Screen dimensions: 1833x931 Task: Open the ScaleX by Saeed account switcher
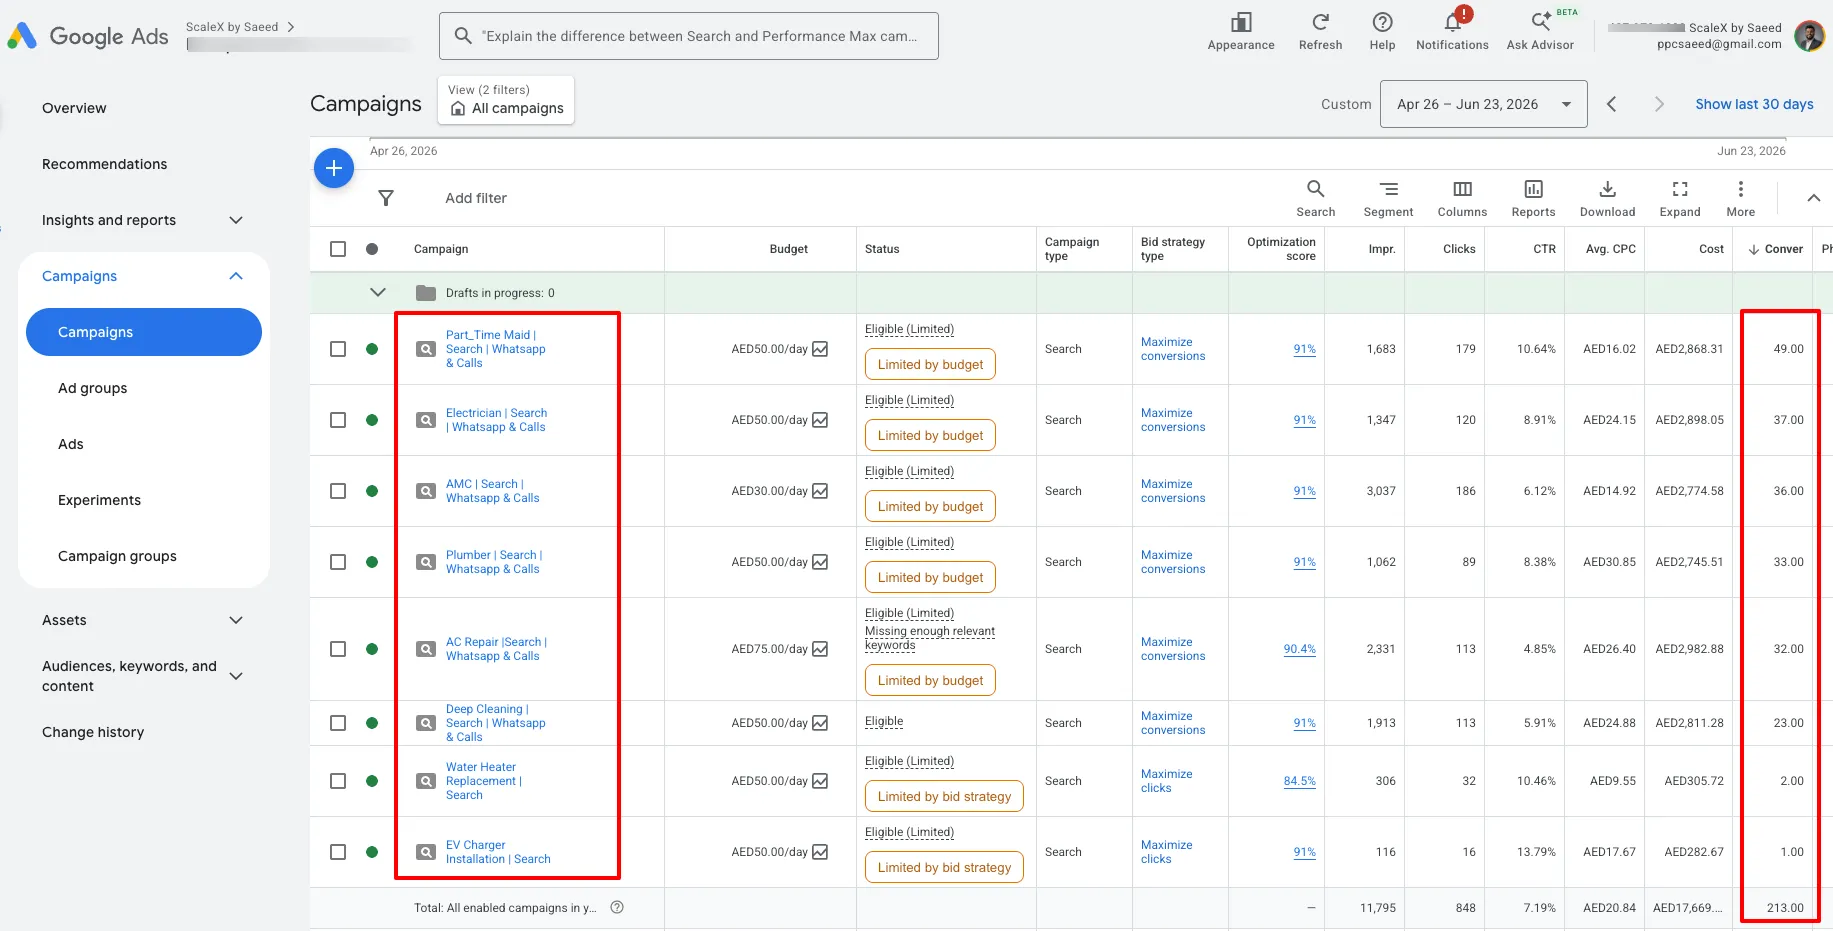pyautogui.click(x=240, y=27)
